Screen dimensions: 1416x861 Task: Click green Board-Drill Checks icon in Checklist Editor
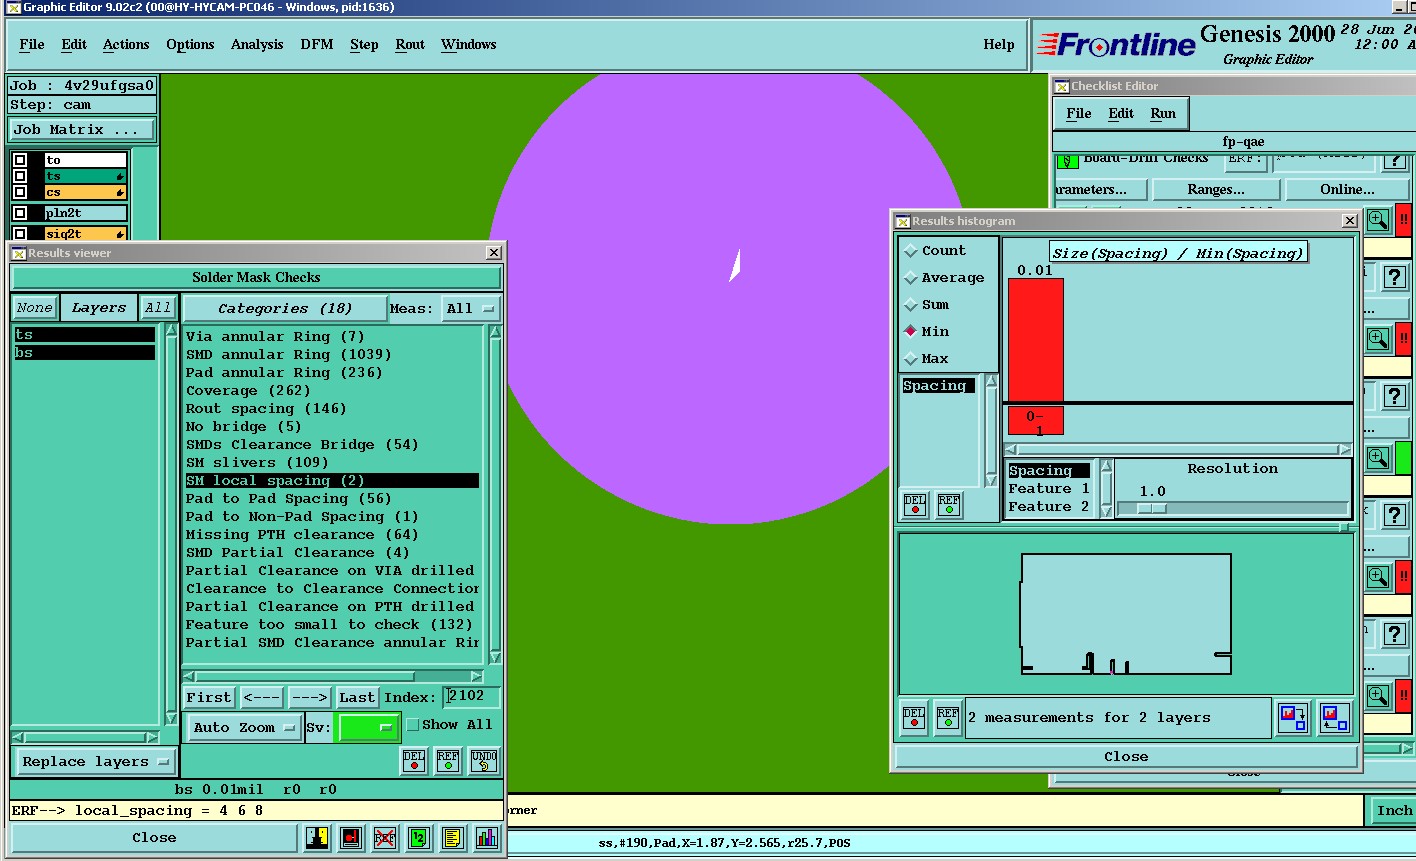[1068, 159]
